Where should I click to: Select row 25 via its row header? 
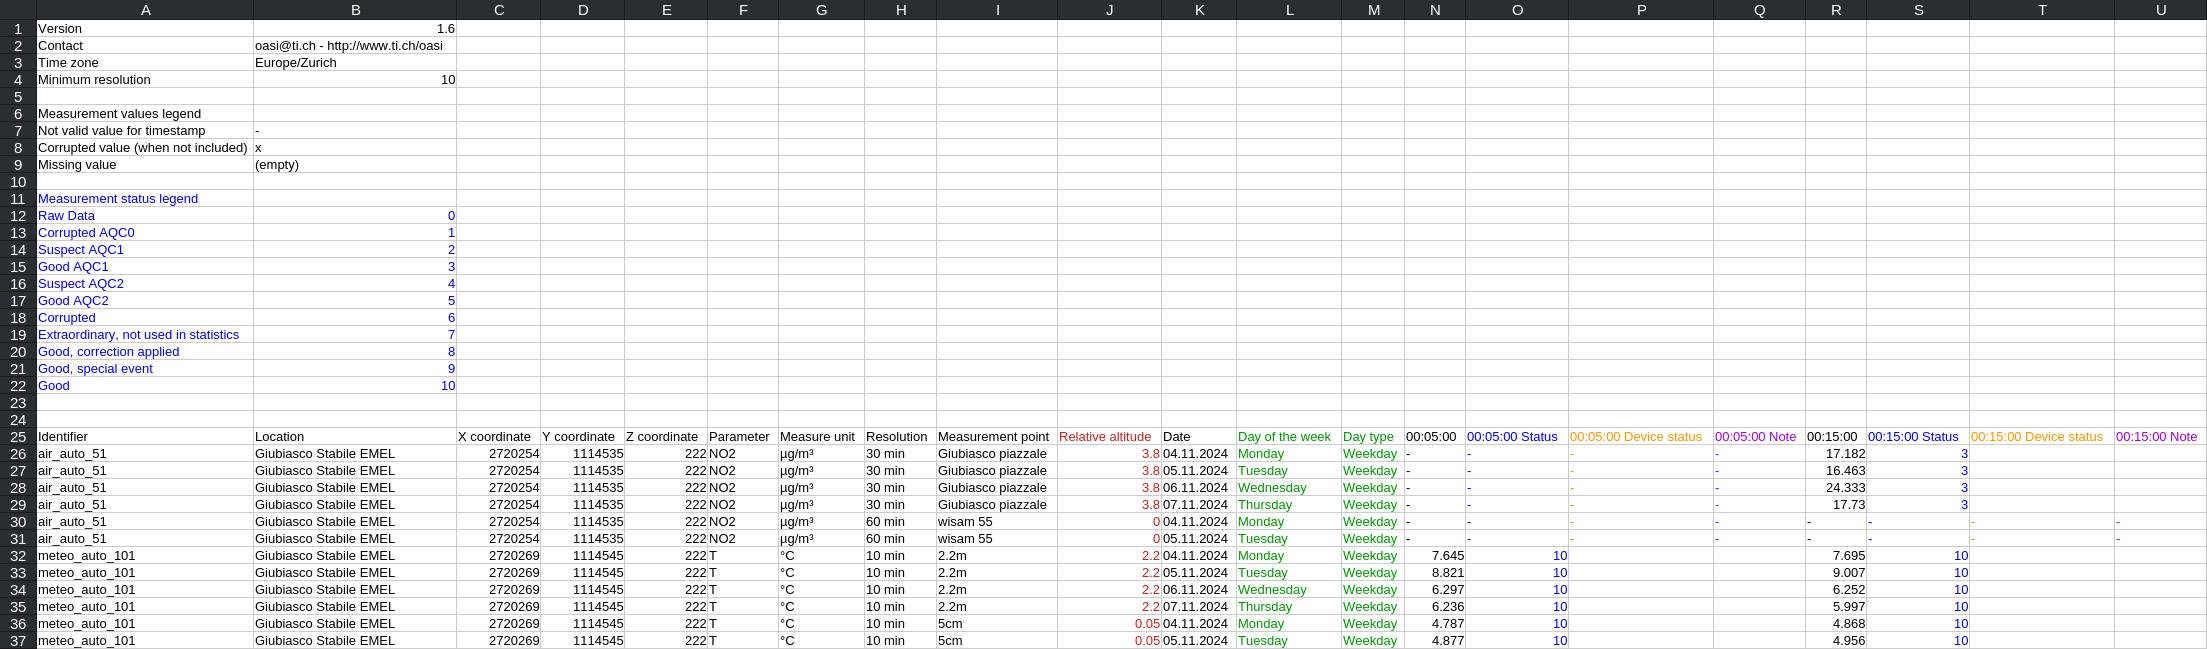[18, 437]
